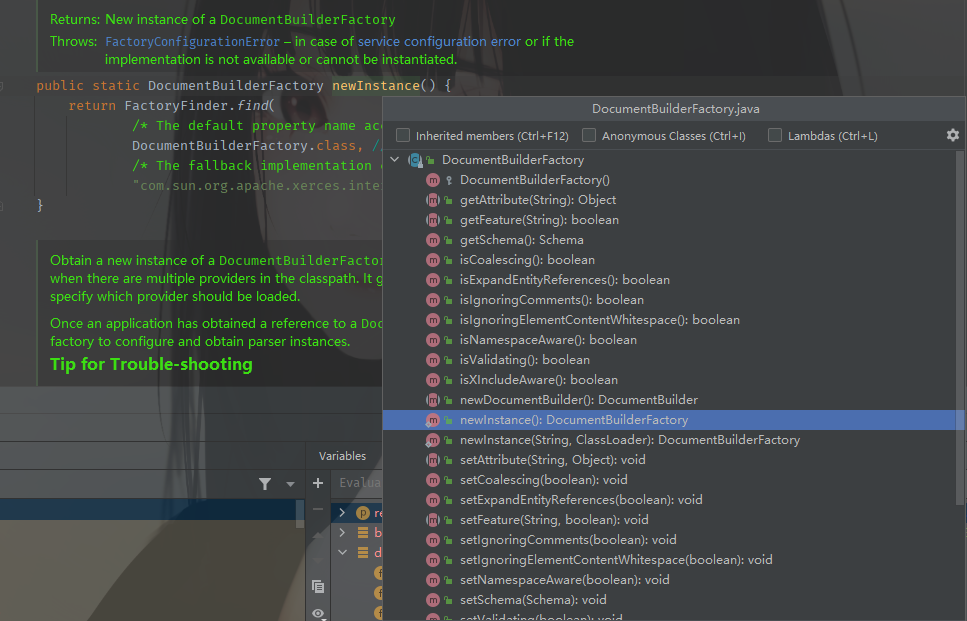Click DocumentBuilderFactory return type in code
Image resolution: width=967 pixels, height=621 pixels.
236,86
